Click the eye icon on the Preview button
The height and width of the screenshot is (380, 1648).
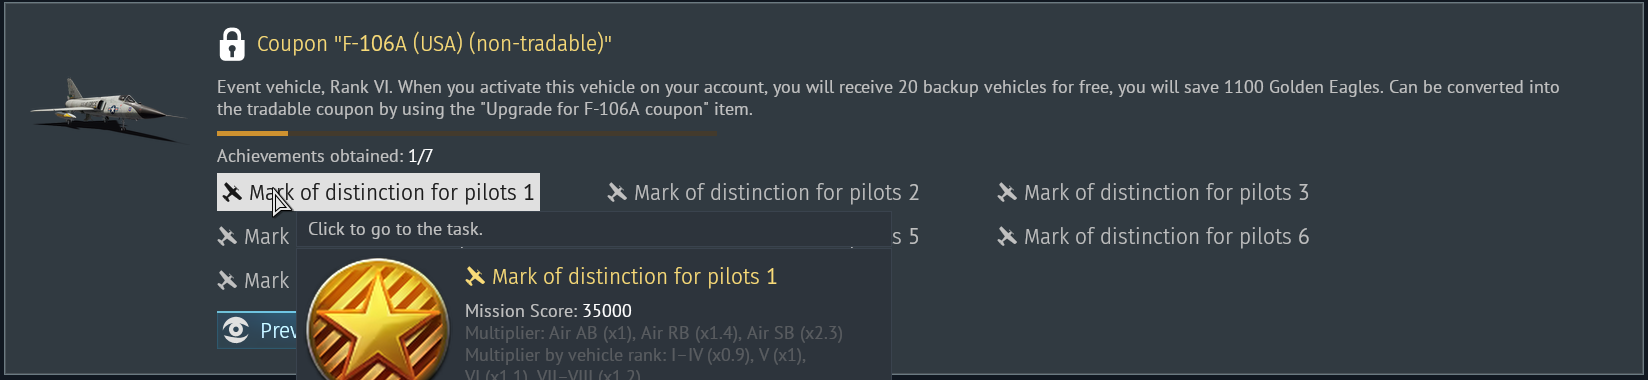236,330
